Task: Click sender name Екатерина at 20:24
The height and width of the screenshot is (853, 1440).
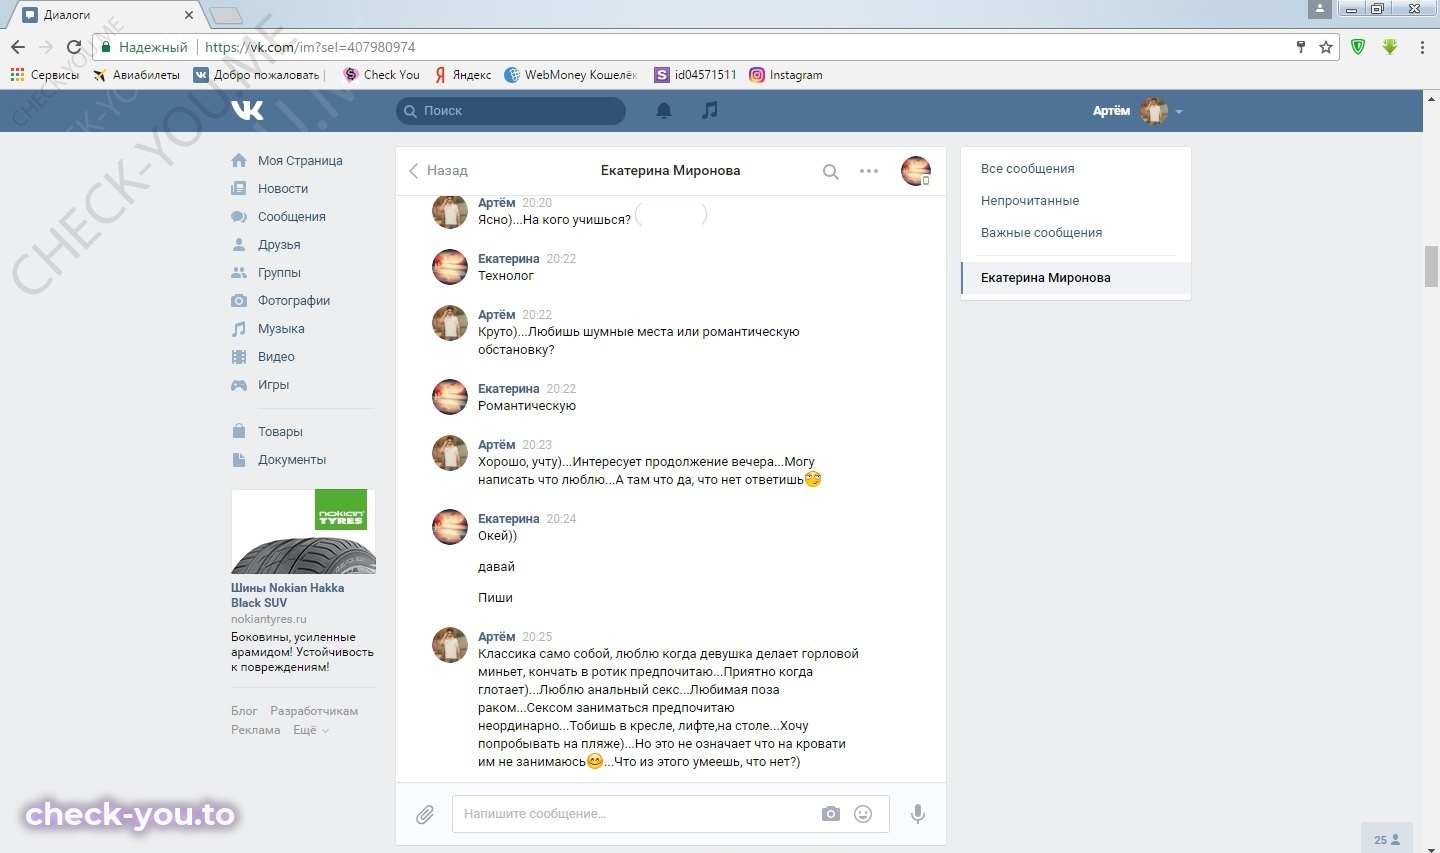Action: click(509, 519)
